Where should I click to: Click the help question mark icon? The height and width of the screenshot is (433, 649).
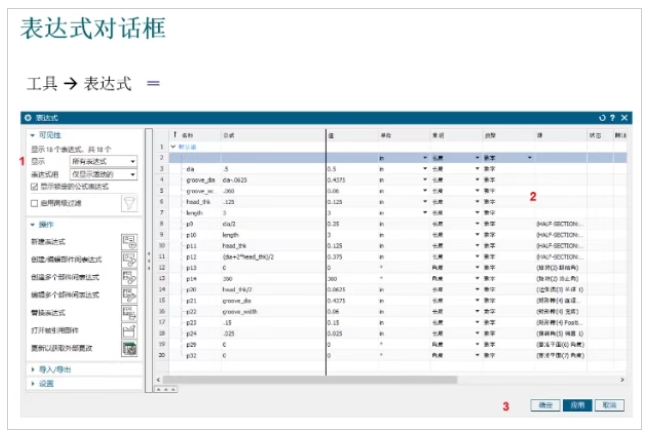pyautogui.click(x=613, y=118)
